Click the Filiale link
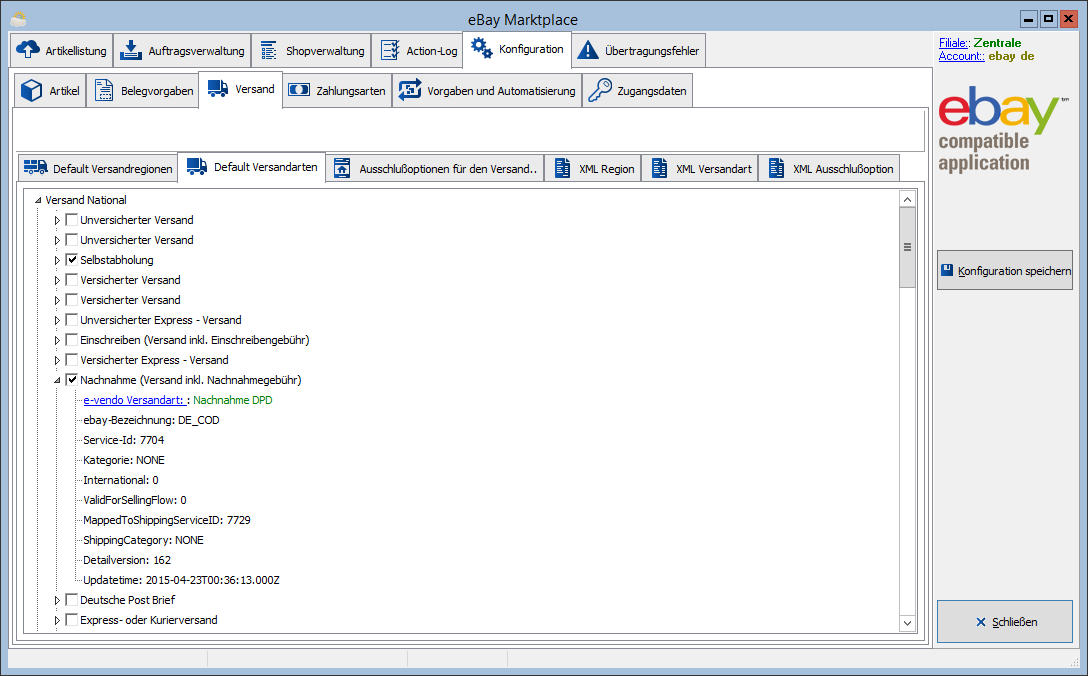 click(x=954, y=43)
